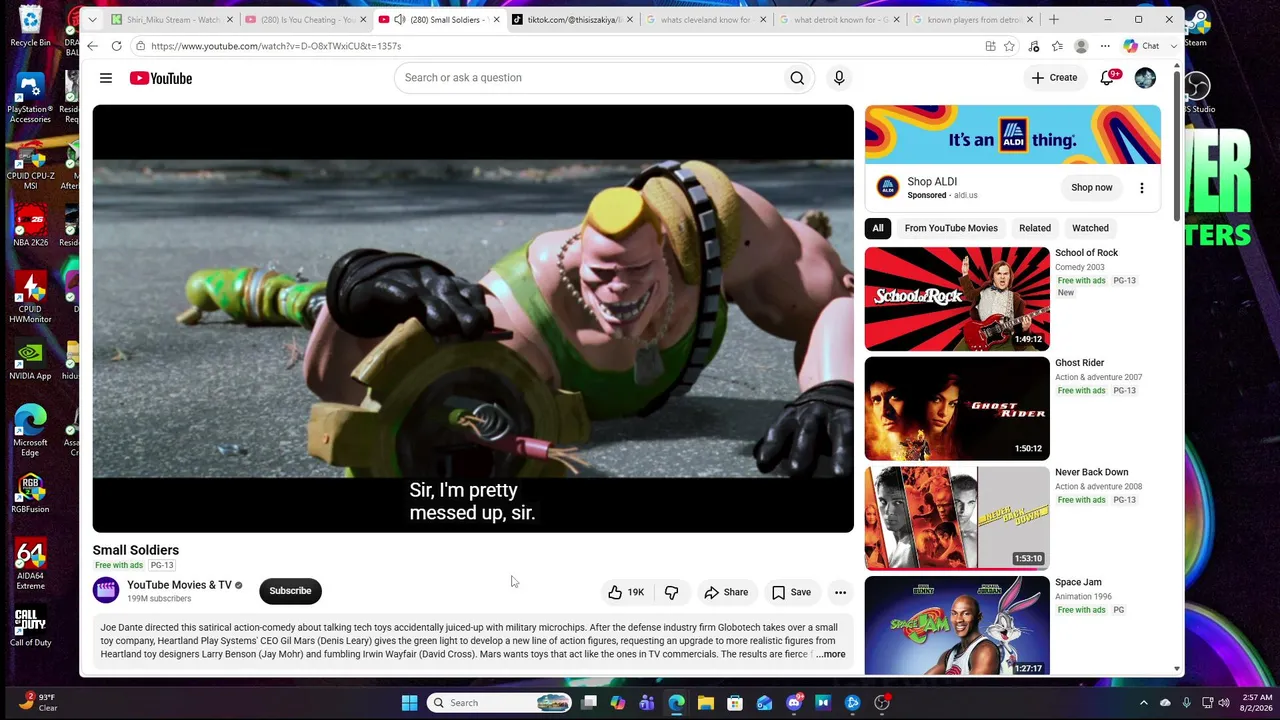Click the browser address bar URL
The height and width of the screenshot is (720, 1280).
pyautogui.click(x=276, y=46)
